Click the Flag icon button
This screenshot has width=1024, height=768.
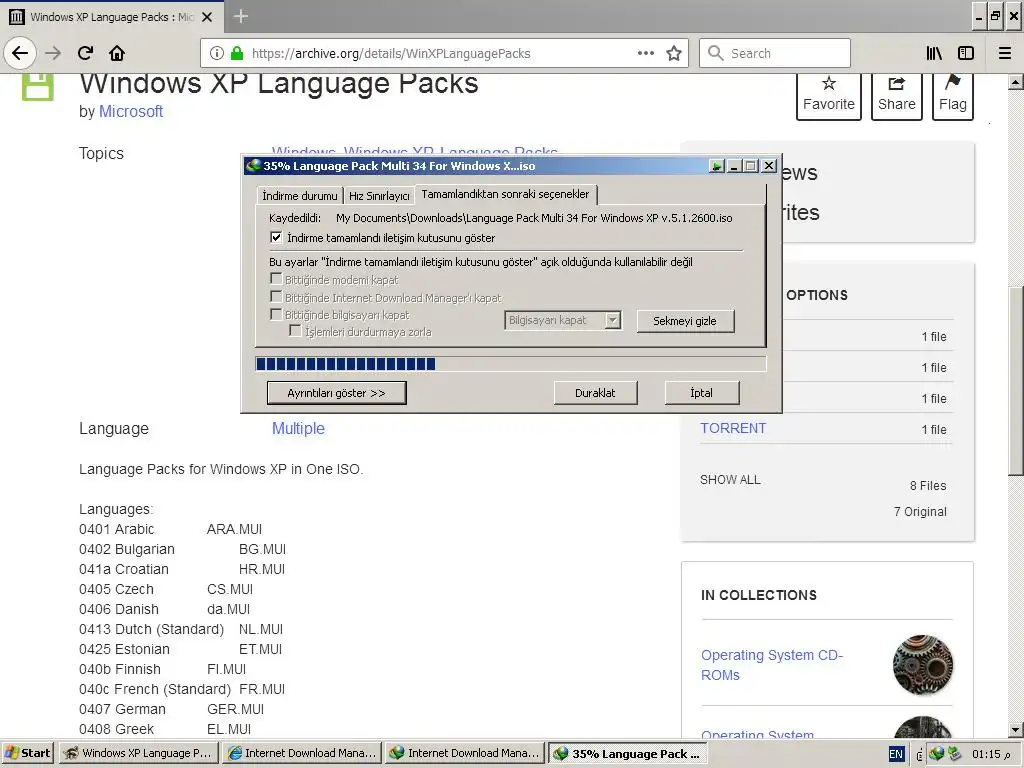[953, 95]
